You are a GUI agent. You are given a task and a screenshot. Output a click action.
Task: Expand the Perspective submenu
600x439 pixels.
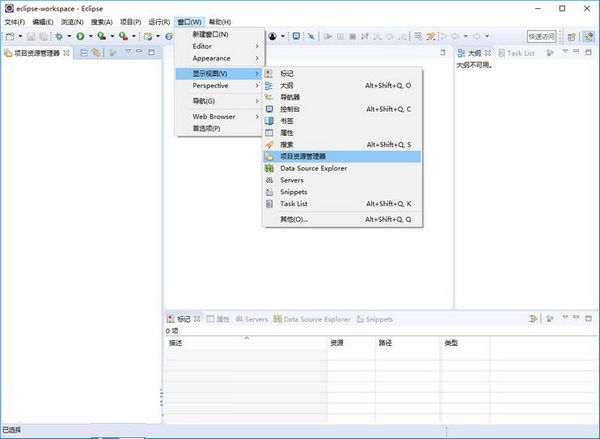(218, 86)
